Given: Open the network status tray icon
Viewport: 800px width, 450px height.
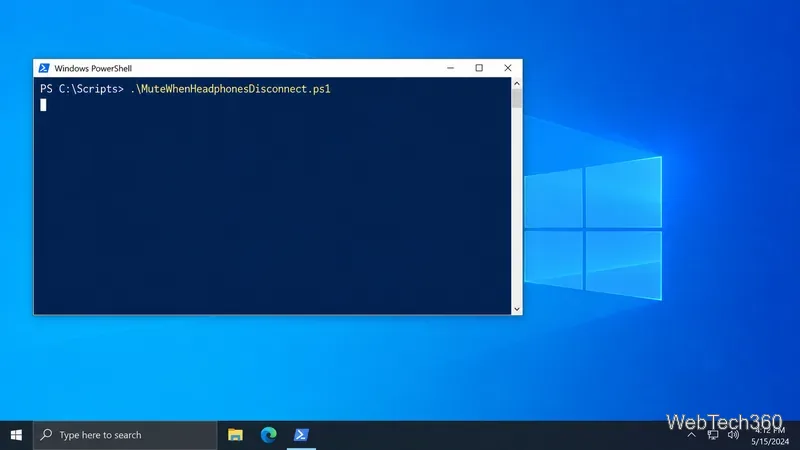Looking at the screenshot, I should 713,435.
